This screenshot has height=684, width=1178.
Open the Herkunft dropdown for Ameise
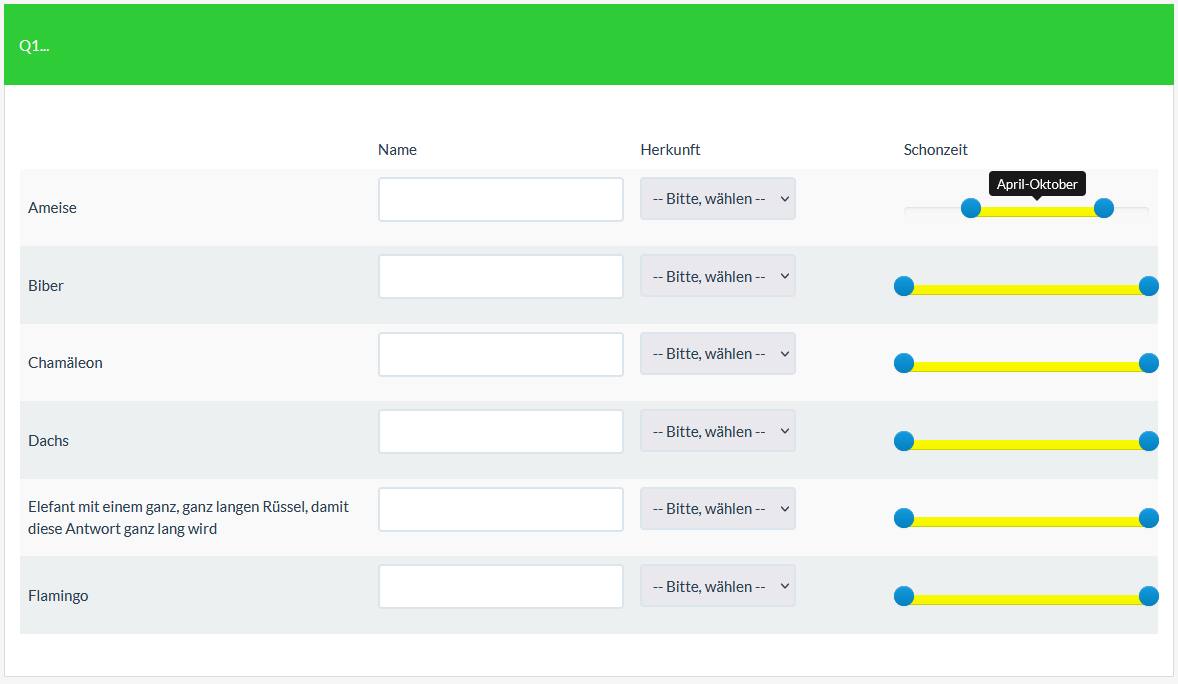717,199
